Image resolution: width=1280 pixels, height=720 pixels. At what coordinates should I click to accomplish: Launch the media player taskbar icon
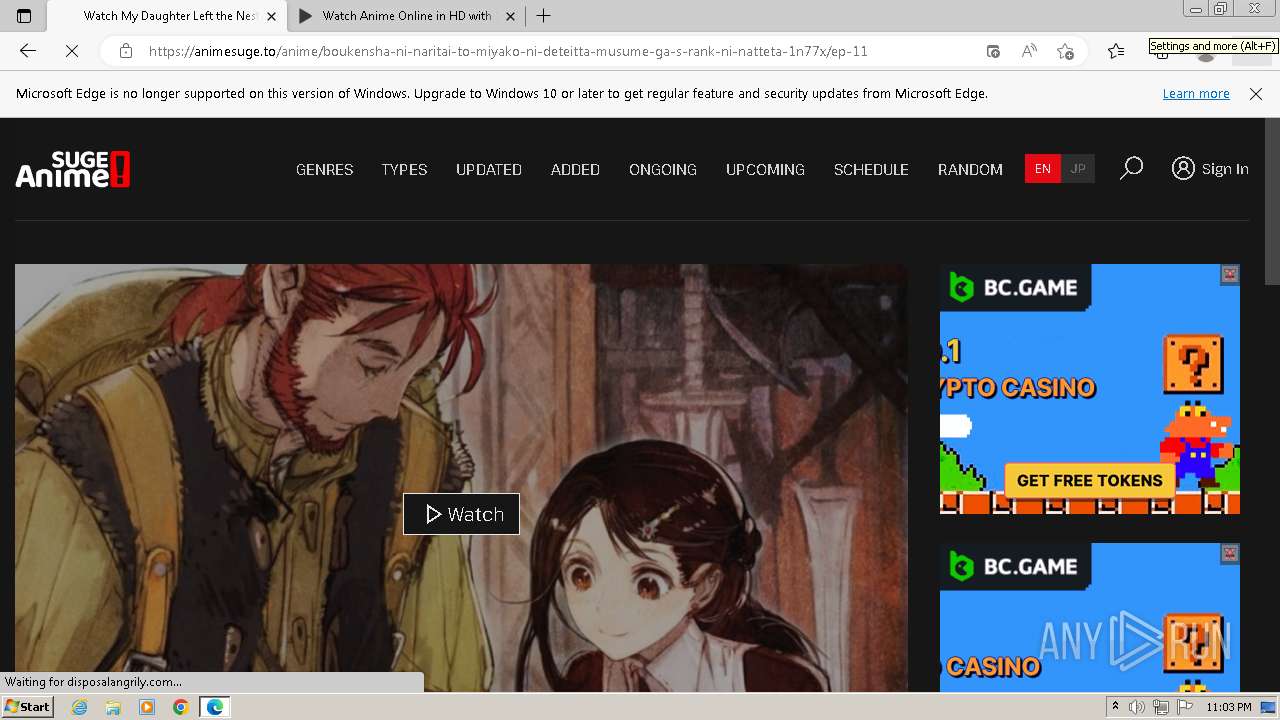(x=147, y=707)
